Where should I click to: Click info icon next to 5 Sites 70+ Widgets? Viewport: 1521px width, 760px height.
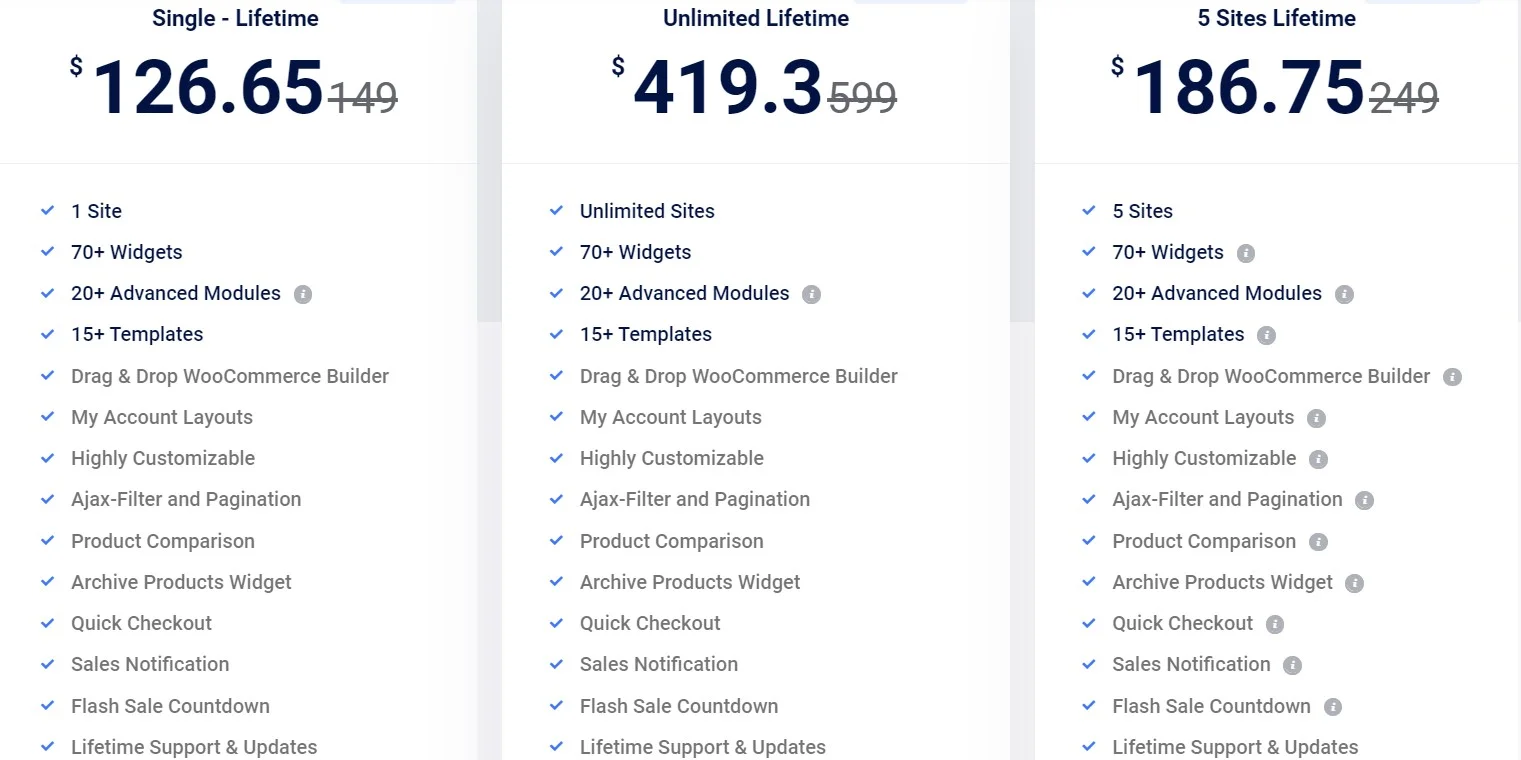pos(1246,253)
